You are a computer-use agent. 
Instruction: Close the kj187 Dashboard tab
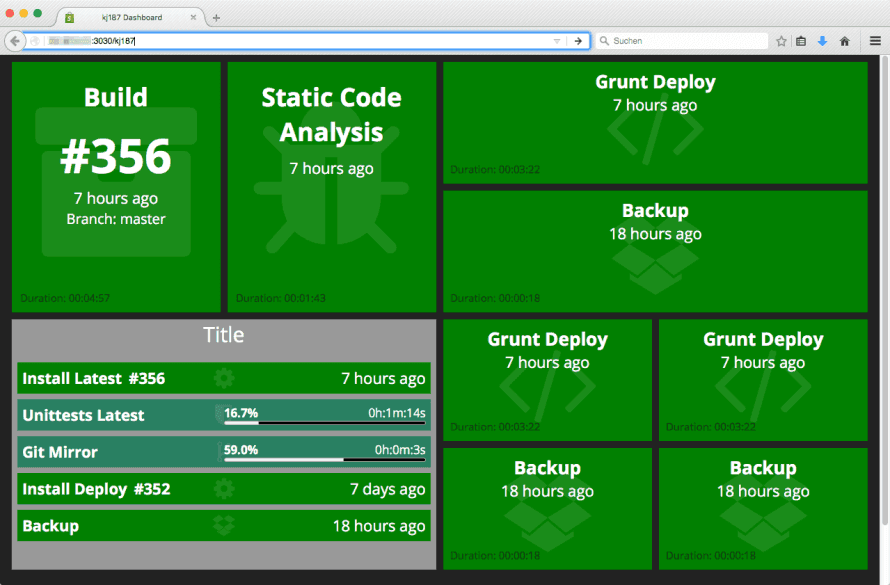[194, 17]
